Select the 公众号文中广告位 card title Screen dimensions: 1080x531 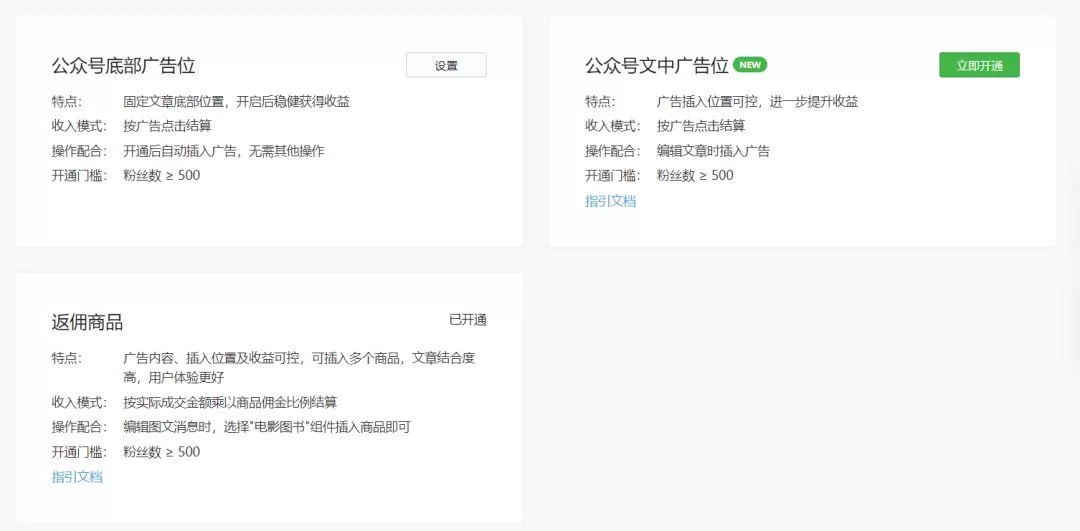656,66
